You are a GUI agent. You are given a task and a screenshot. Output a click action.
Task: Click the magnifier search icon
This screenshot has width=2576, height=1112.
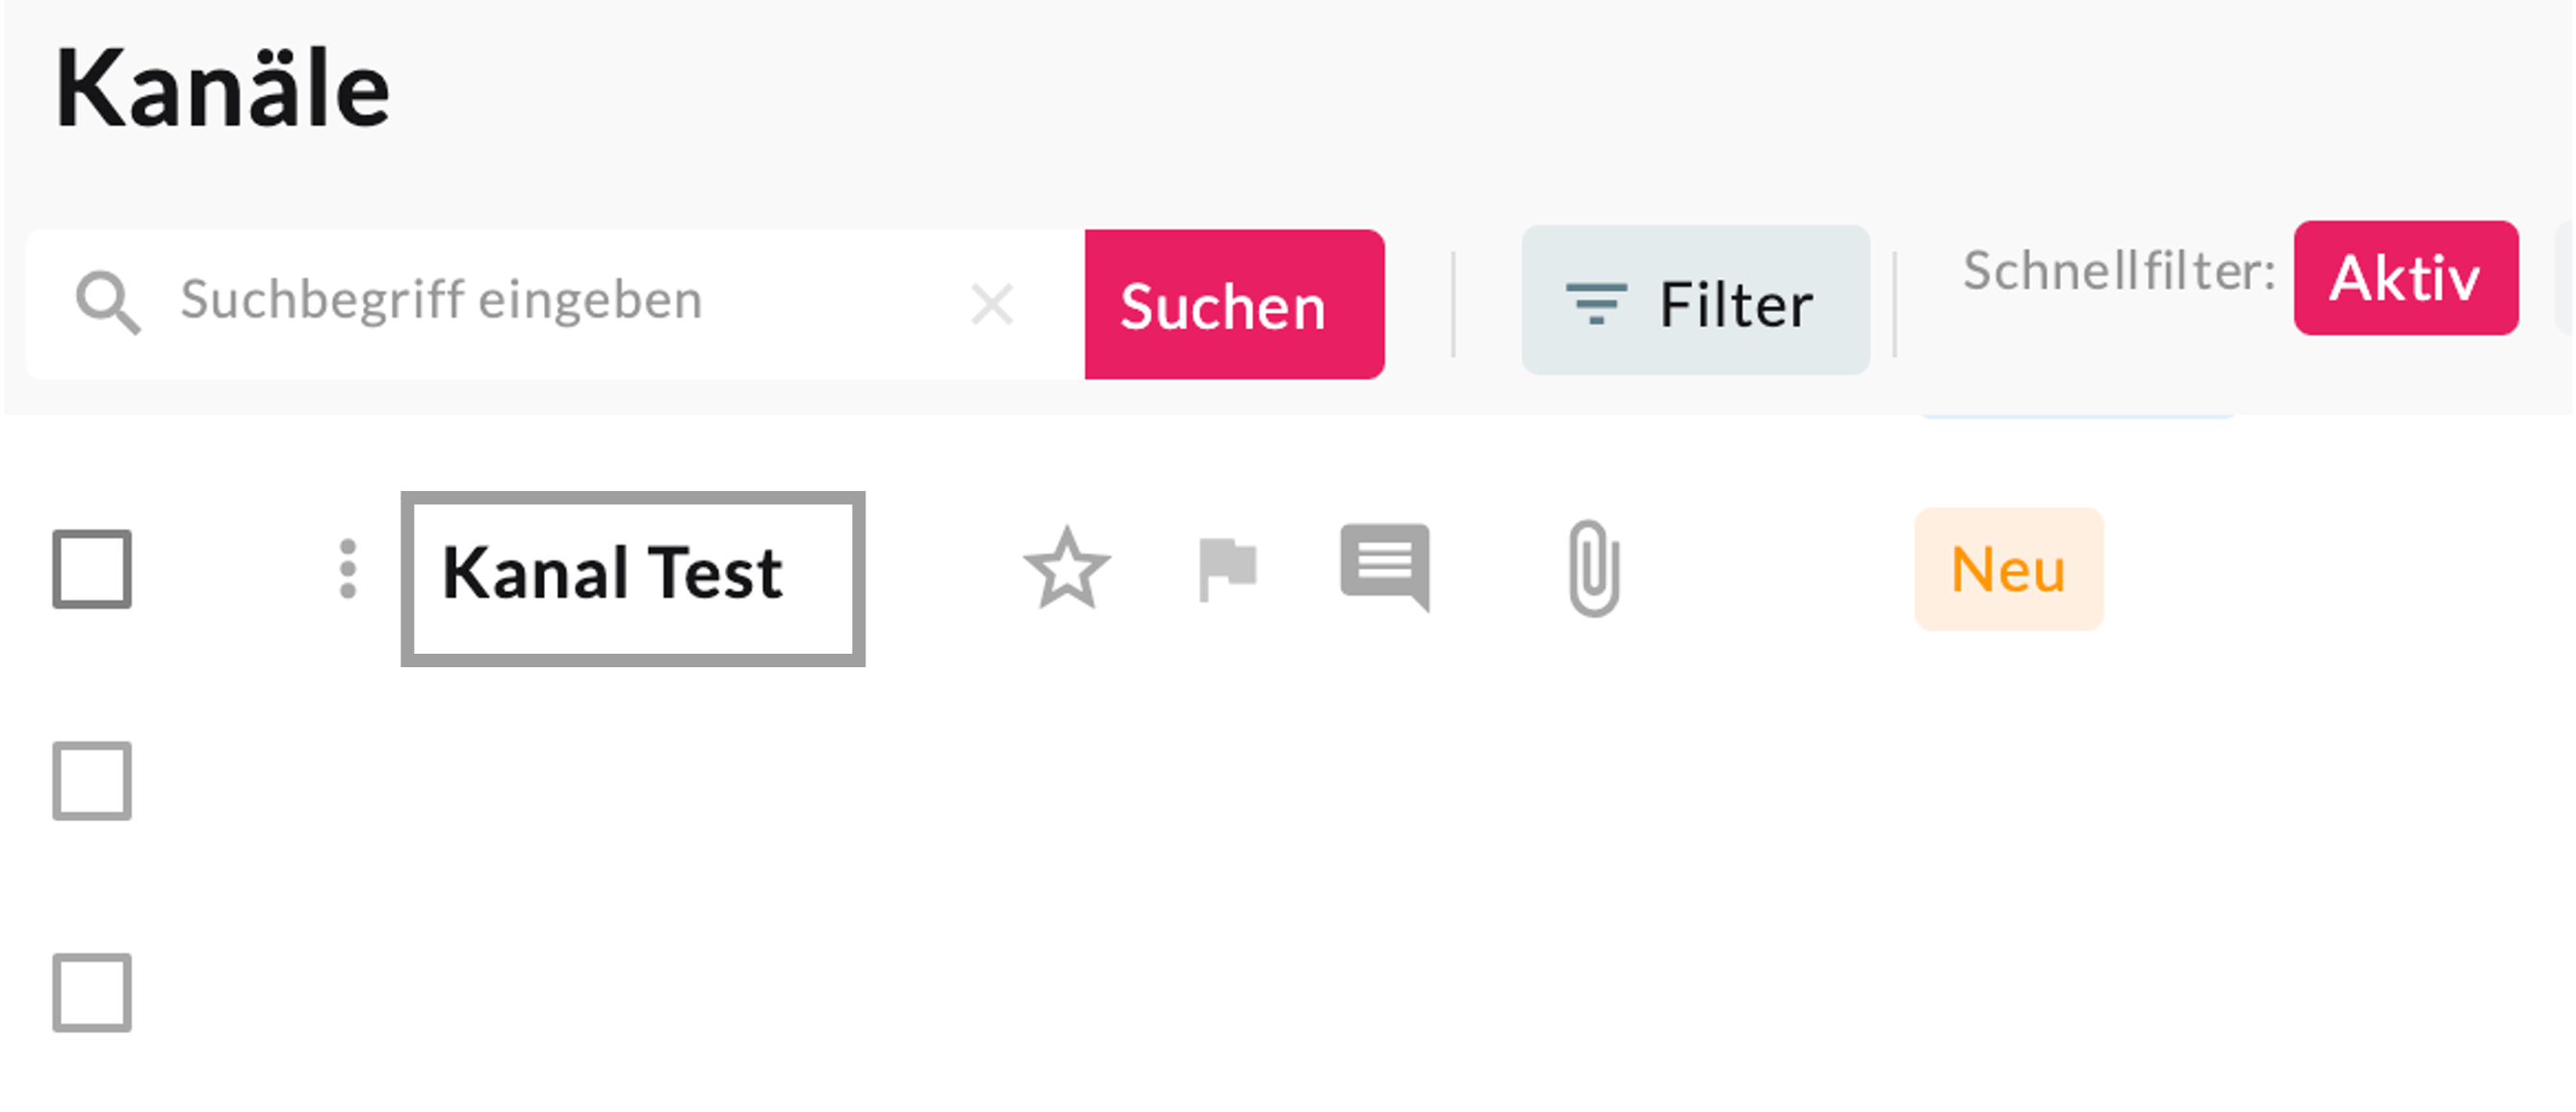(x=108, y=302)
